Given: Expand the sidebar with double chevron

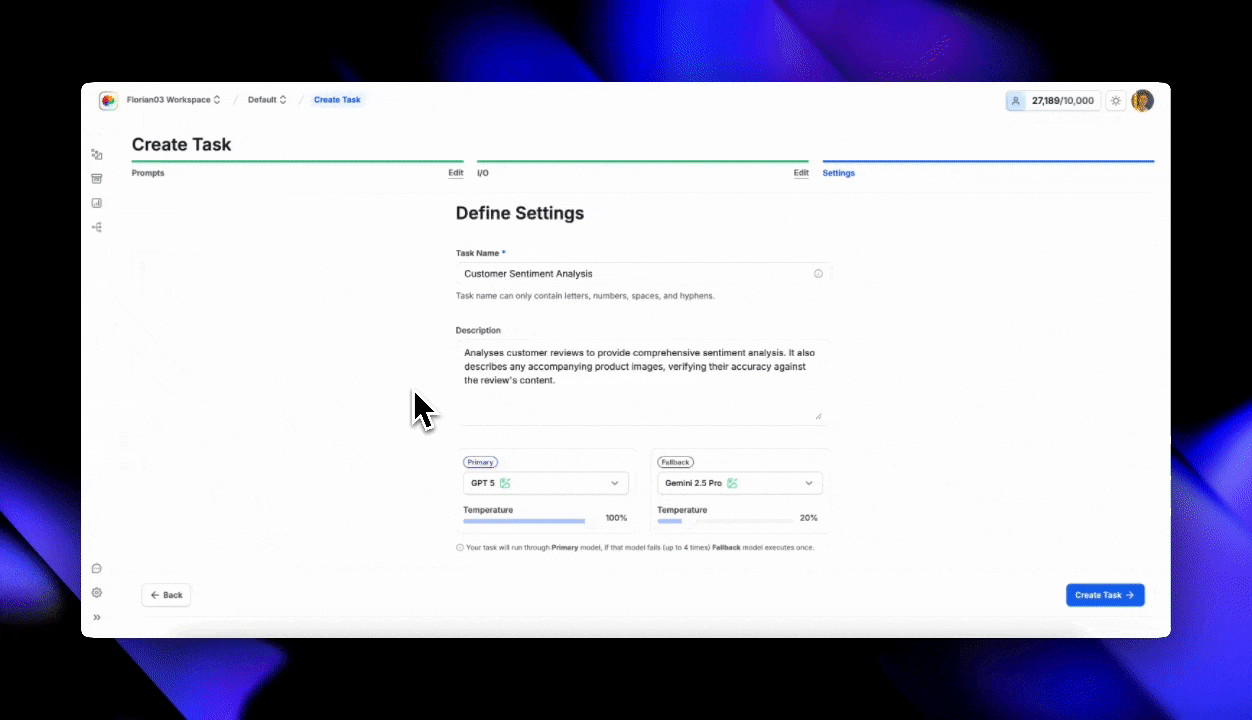Looking at the screenshot, I should (97, 617).
